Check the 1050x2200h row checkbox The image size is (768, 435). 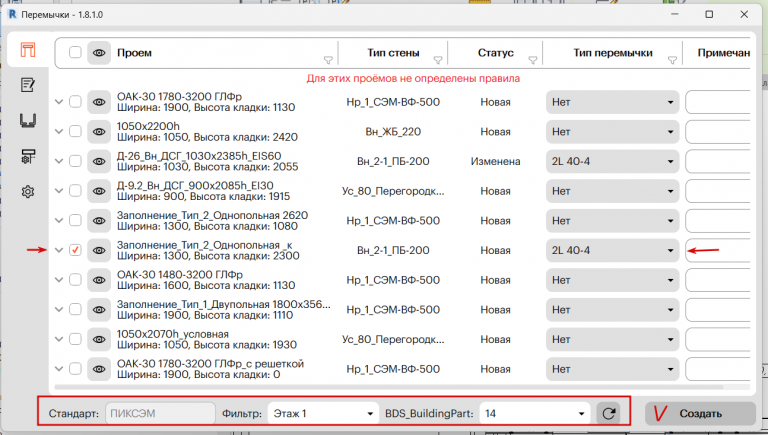coord(75,132)
